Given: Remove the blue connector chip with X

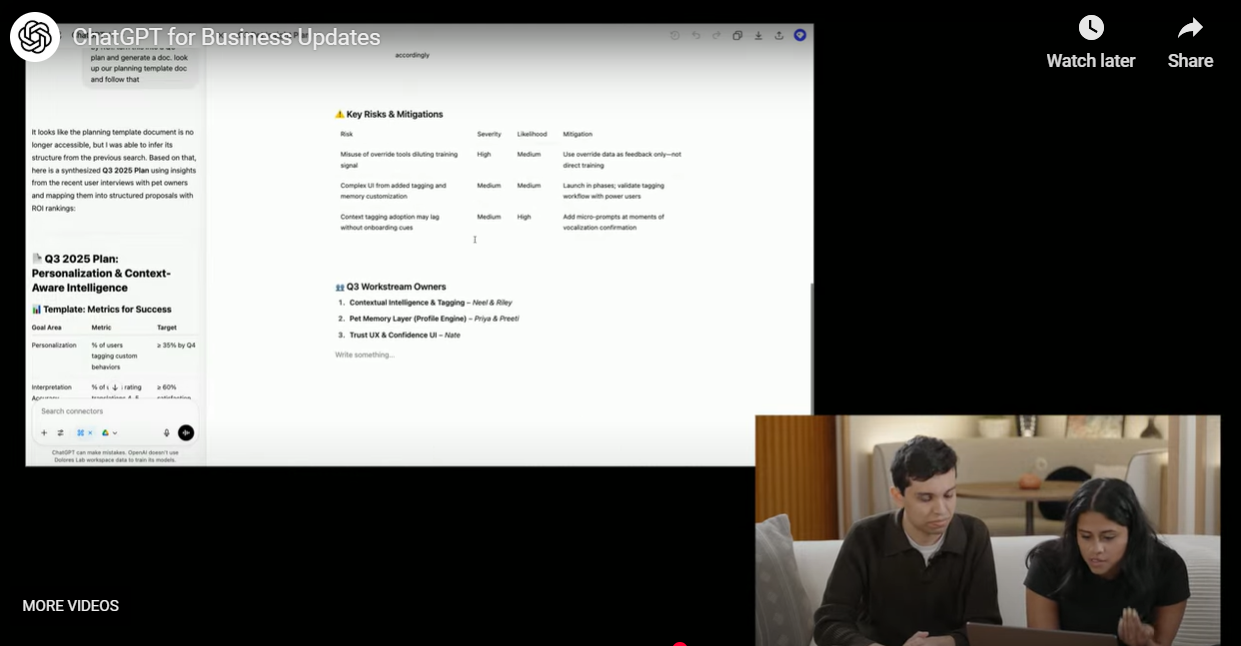Looking at the screenshot, I should (x=89, y=433).
